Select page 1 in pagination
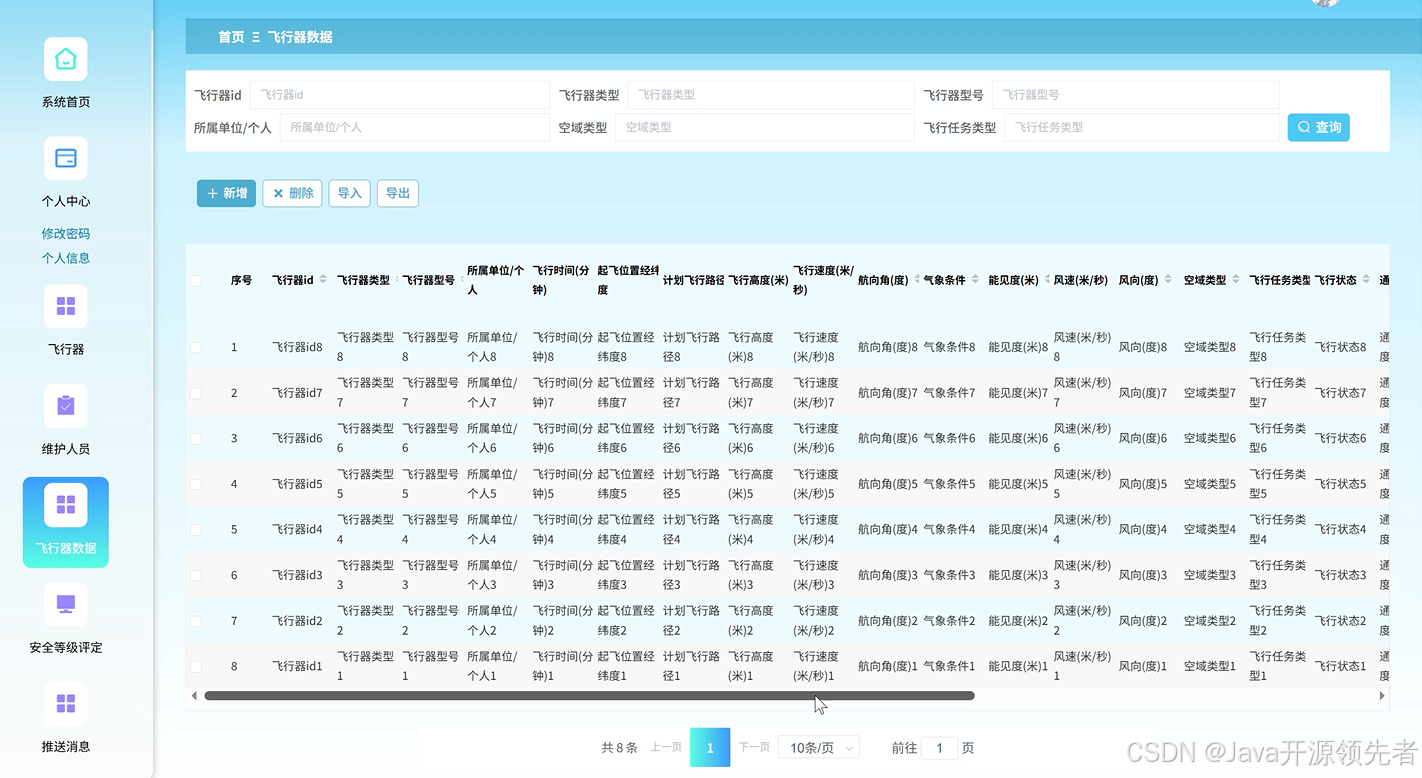The image size is (1422, 778). 710,748
